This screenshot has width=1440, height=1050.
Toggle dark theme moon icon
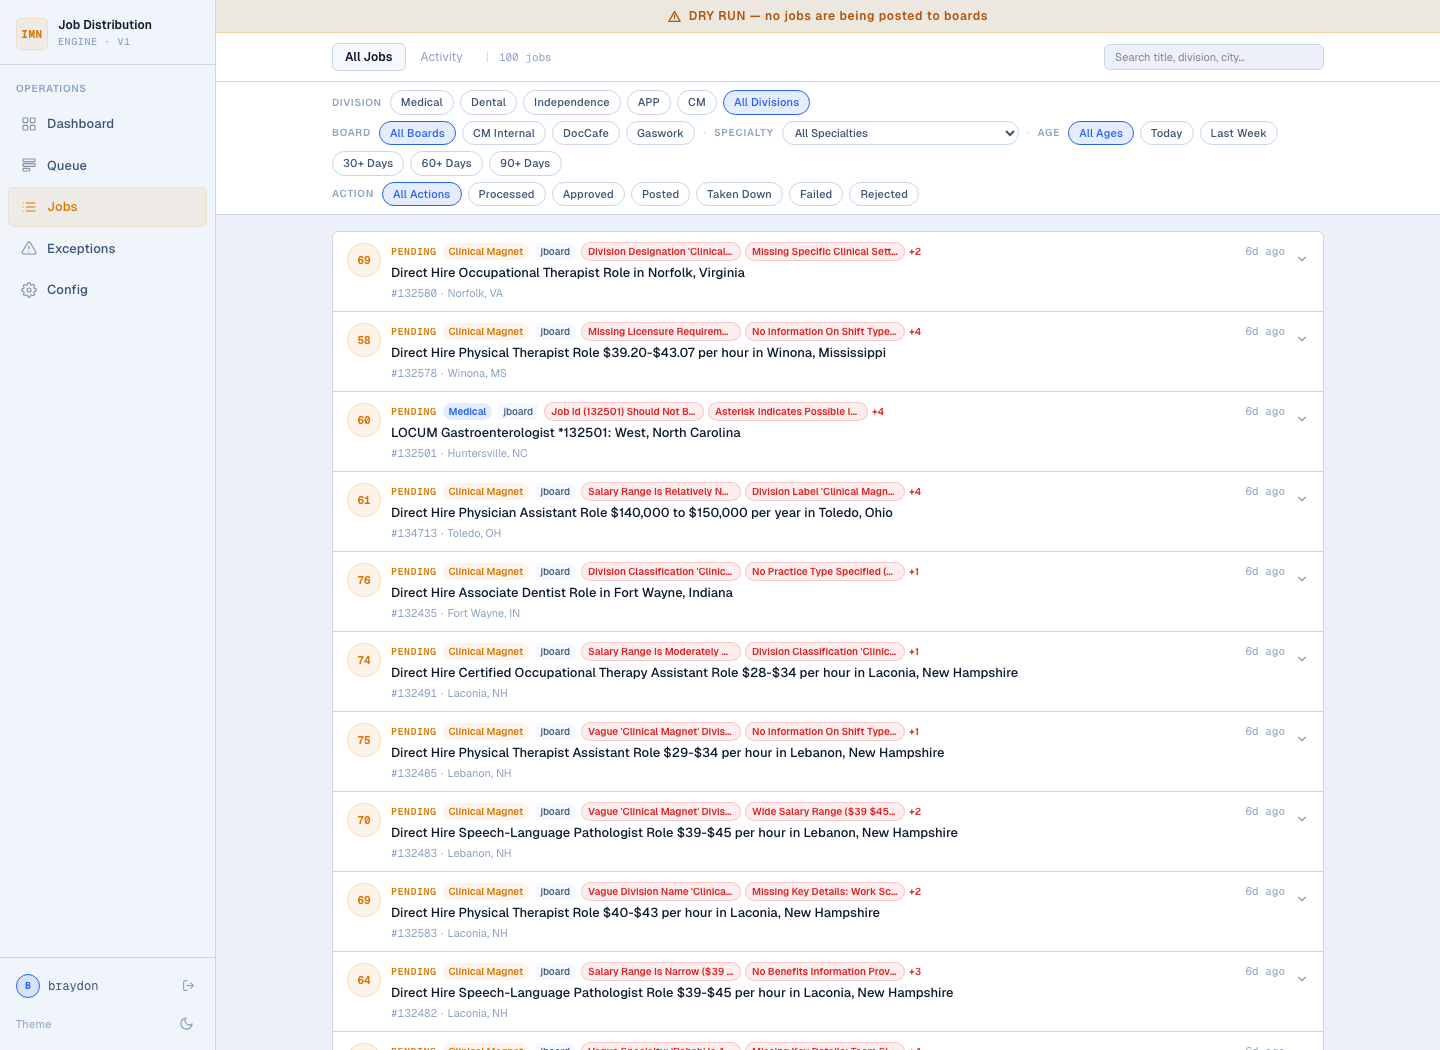[x=186, y=1024]
